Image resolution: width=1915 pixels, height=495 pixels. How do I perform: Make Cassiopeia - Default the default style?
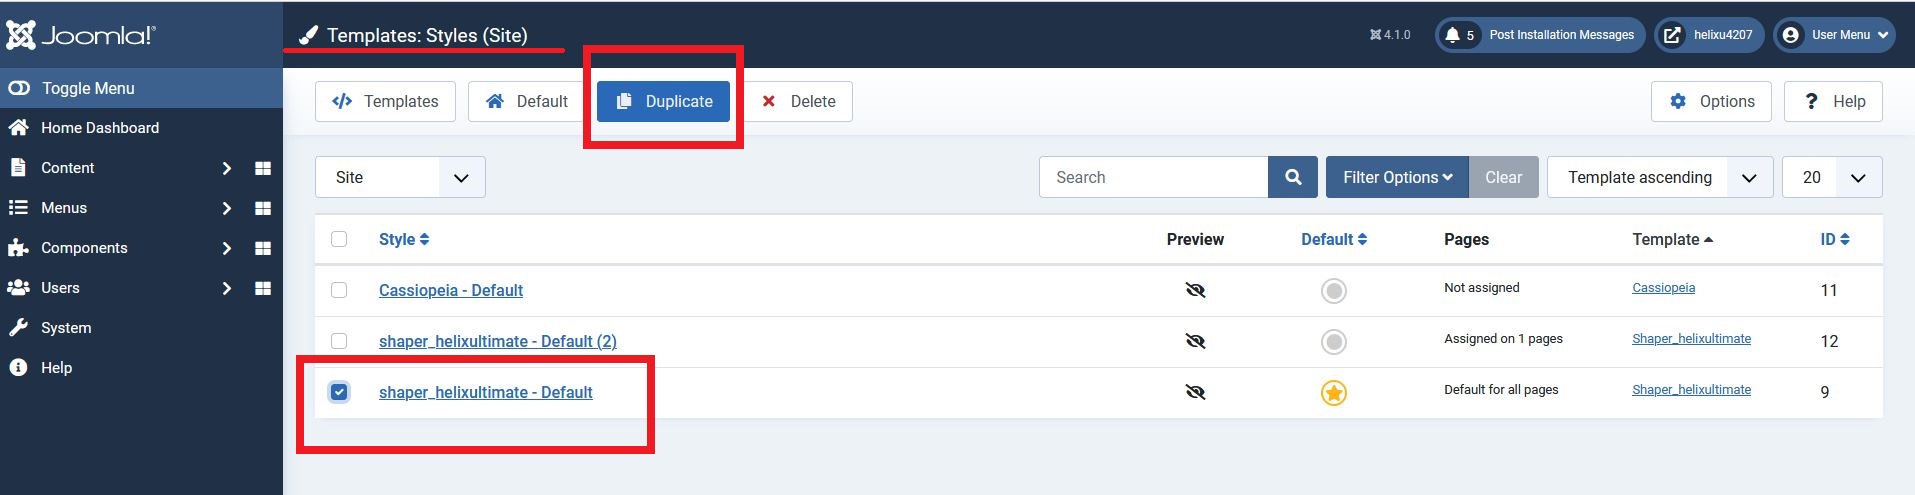1334,291
